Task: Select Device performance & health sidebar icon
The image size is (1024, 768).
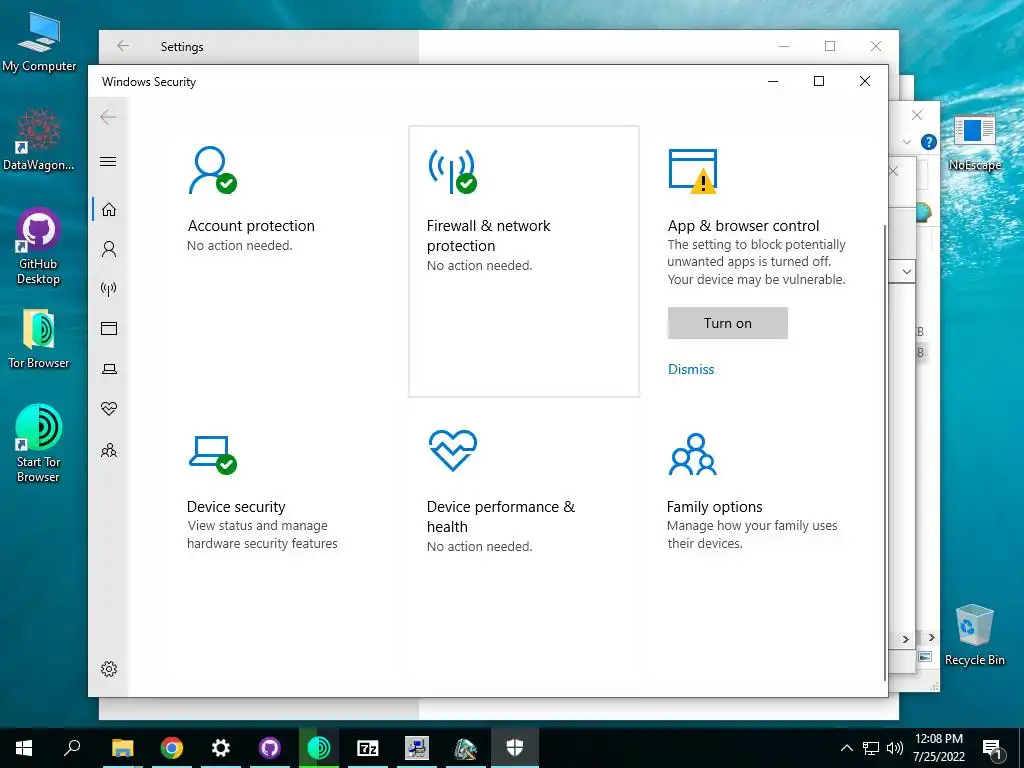Action: (109, 409)
